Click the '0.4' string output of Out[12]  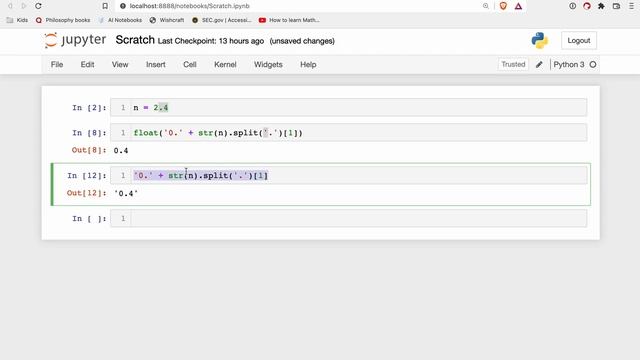126,193
